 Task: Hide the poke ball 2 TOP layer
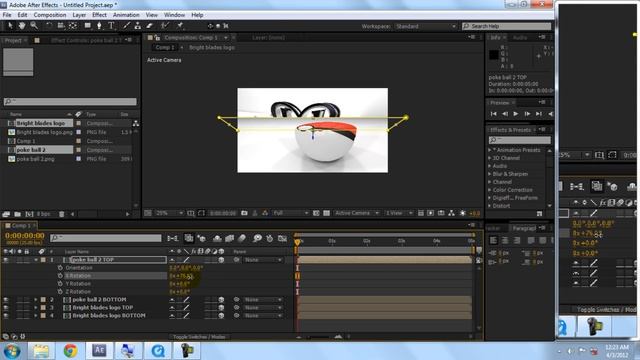6,260
